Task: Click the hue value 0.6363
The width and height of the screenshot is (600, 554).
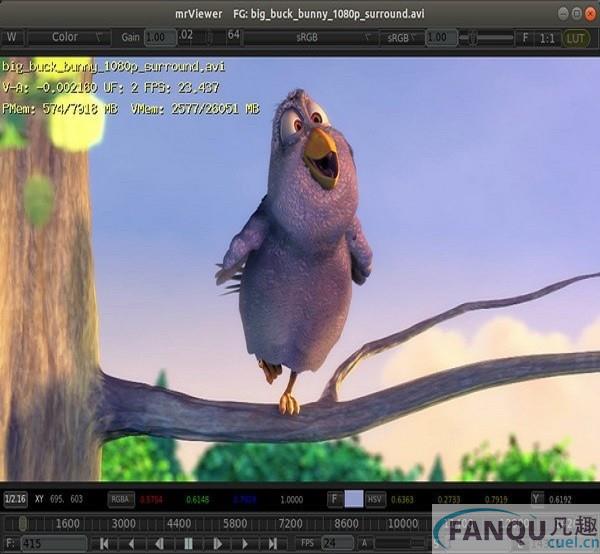Action: [402, 500]
